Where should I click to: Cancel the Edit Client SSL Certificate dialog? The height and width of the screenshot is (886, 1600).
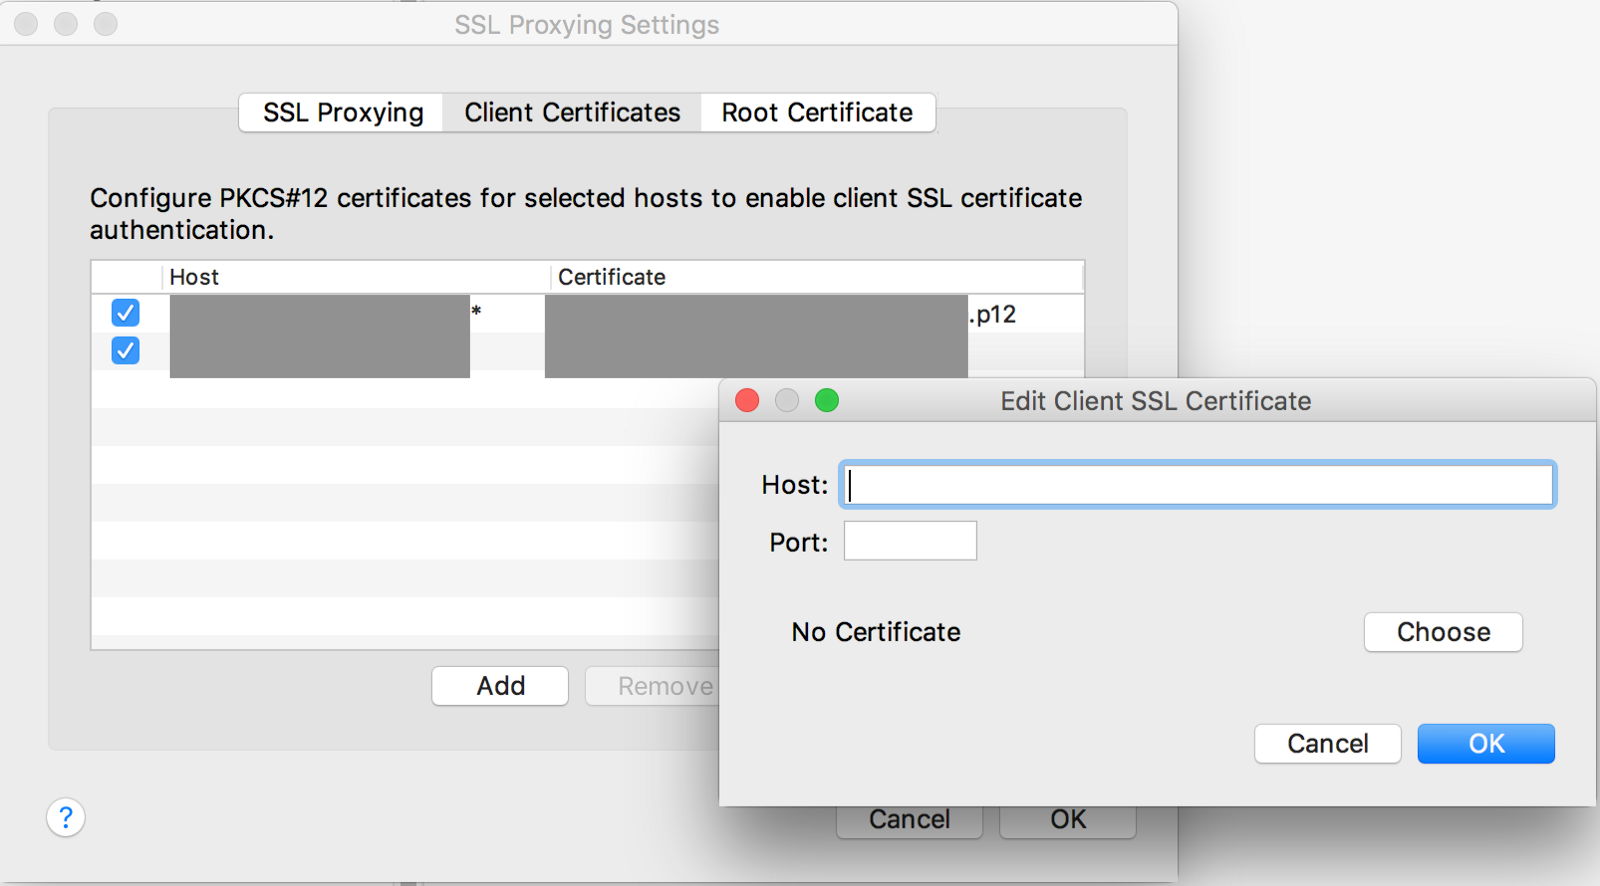(1327, 744)
